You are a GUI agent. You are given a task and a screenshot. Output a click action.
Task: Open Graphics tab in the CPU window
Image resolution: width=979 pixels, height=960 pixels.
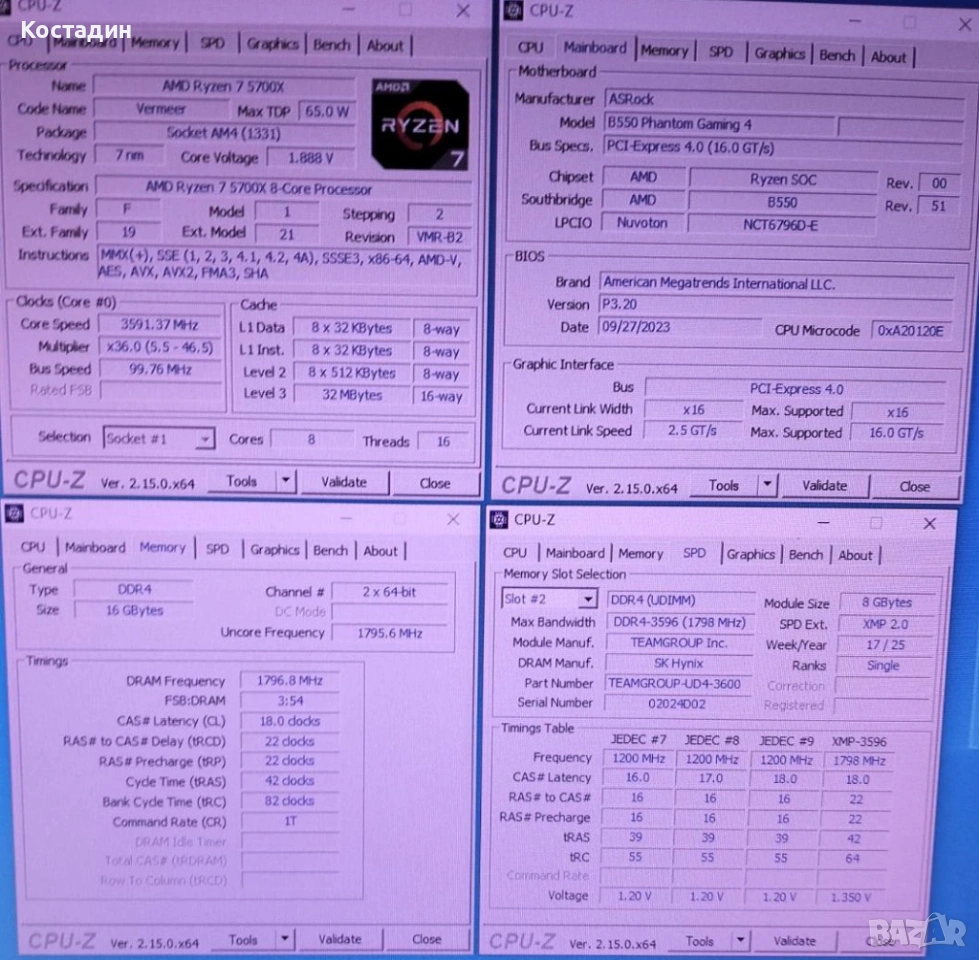coord(272,44)
